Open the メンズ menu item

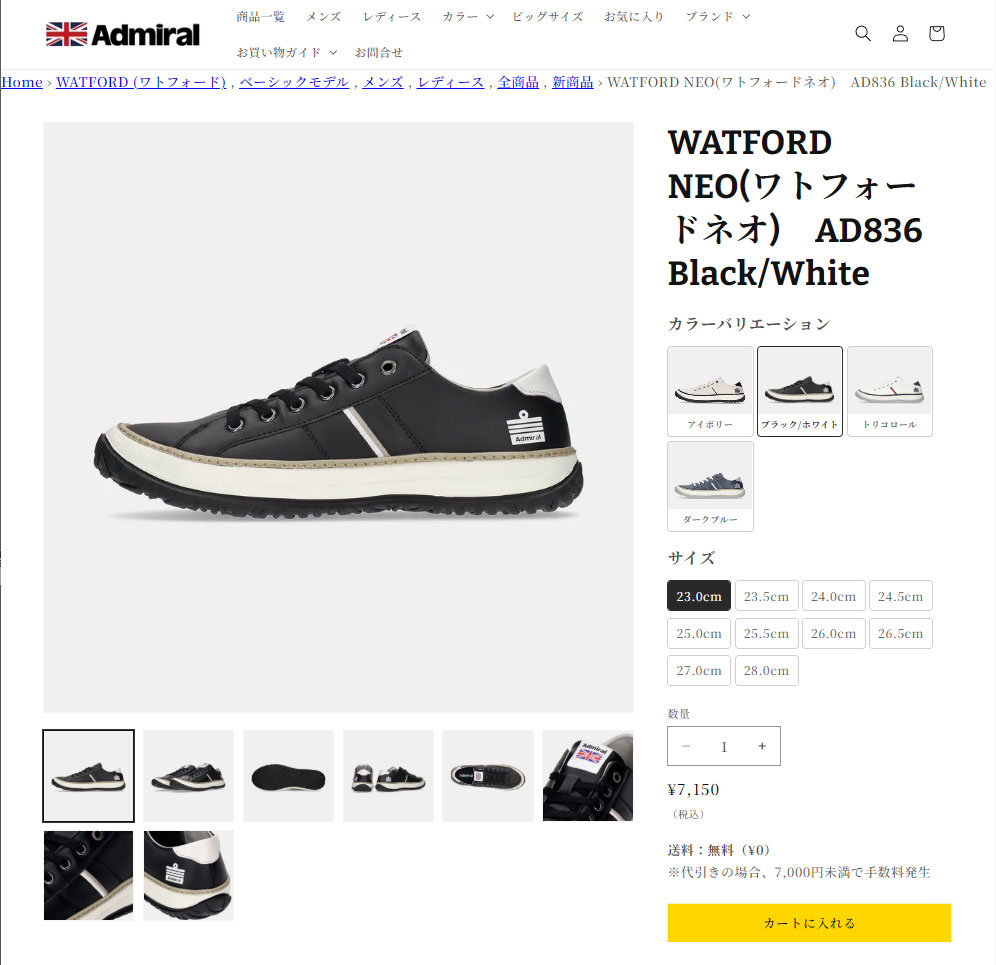(x=323, y=17)
